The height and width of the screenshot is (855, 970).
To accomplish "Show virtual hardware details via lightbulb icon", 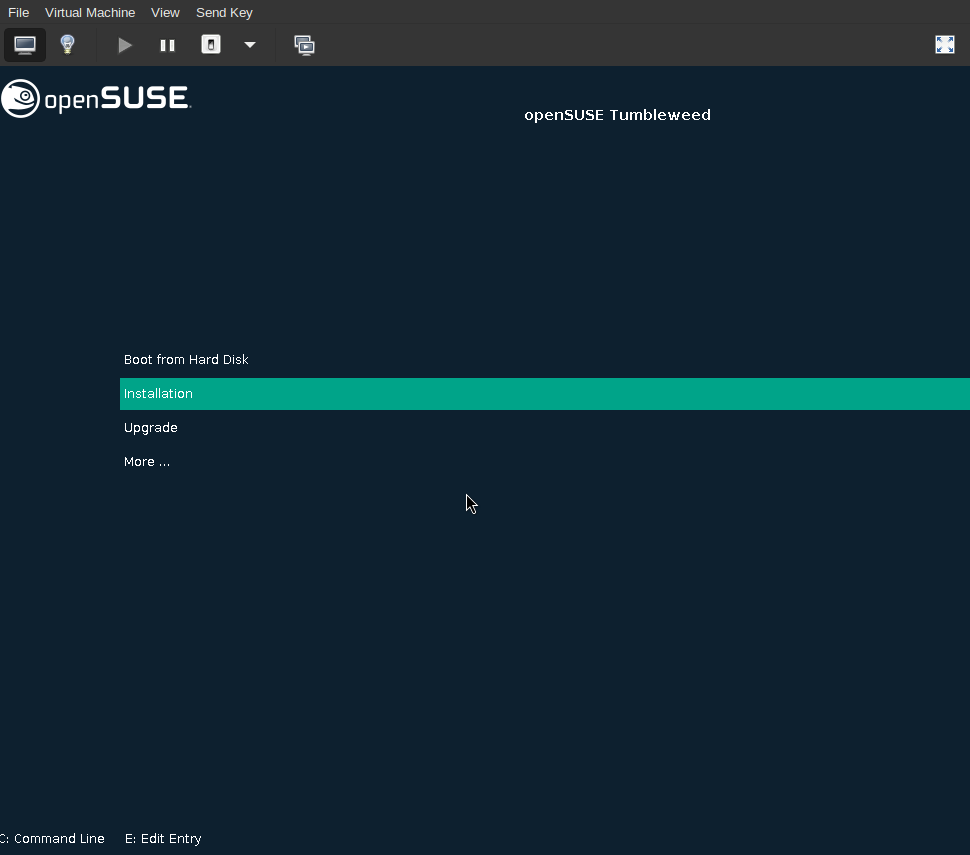I will (x=67, y=44).
